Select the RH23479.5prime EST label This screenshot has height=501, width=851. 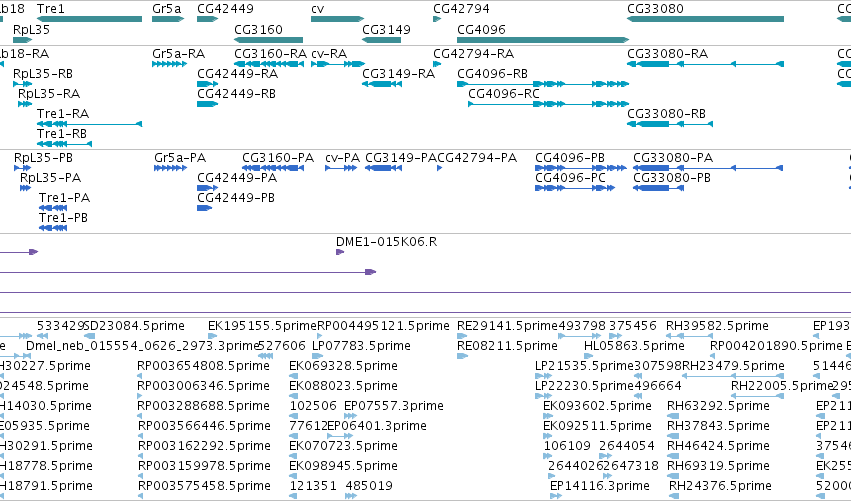tap(733, 366)
